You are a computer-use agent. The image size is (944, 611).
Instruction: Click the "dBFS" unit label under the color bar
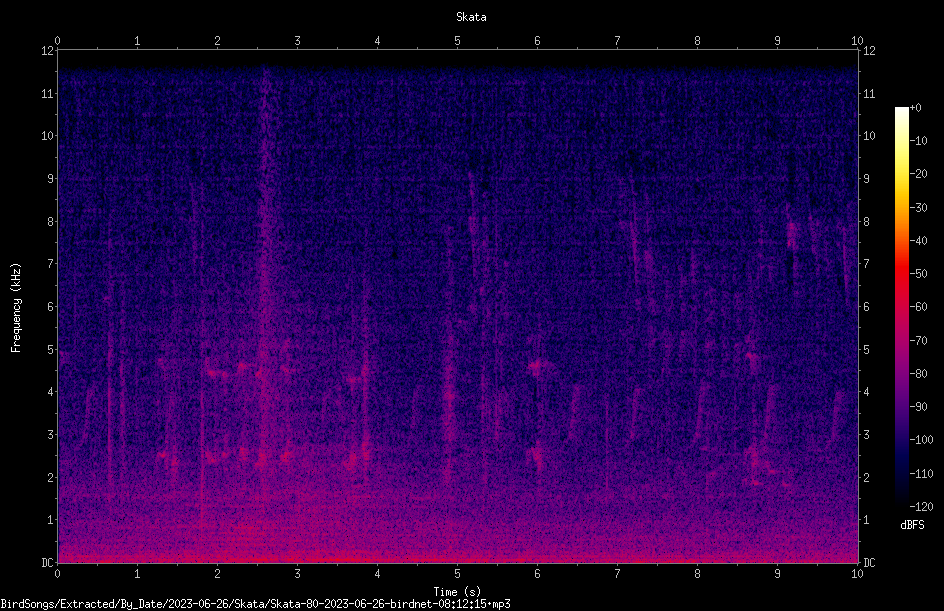point(912,525)
